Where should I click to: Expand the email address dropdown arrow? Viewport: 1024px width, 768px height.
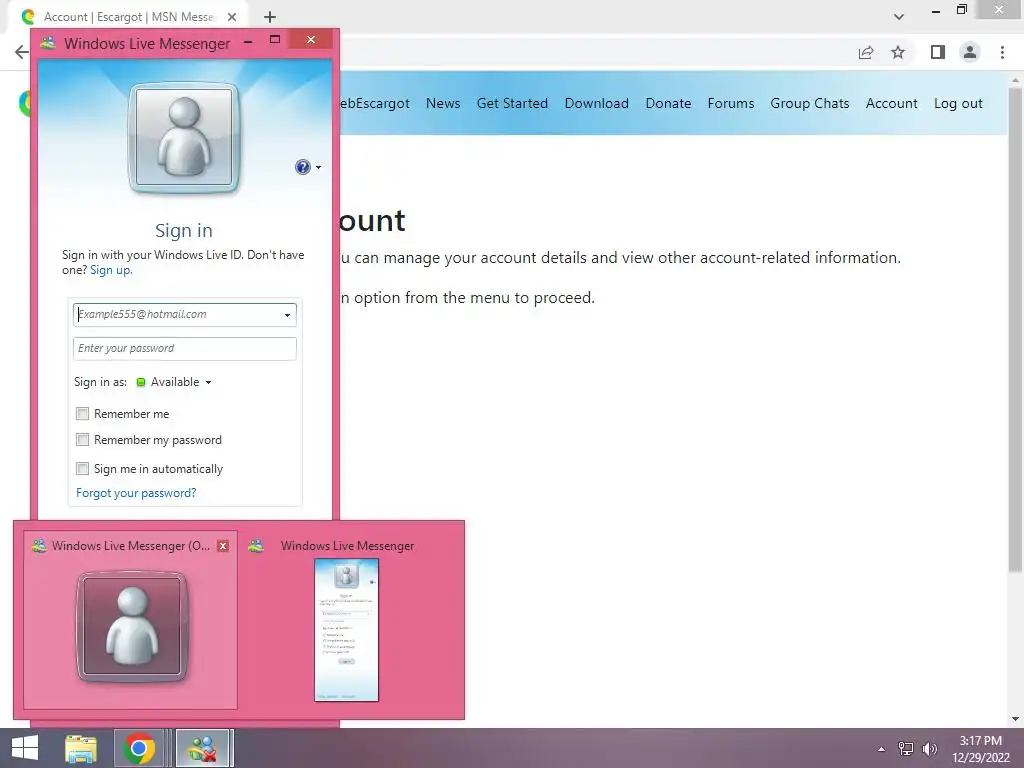287,315
